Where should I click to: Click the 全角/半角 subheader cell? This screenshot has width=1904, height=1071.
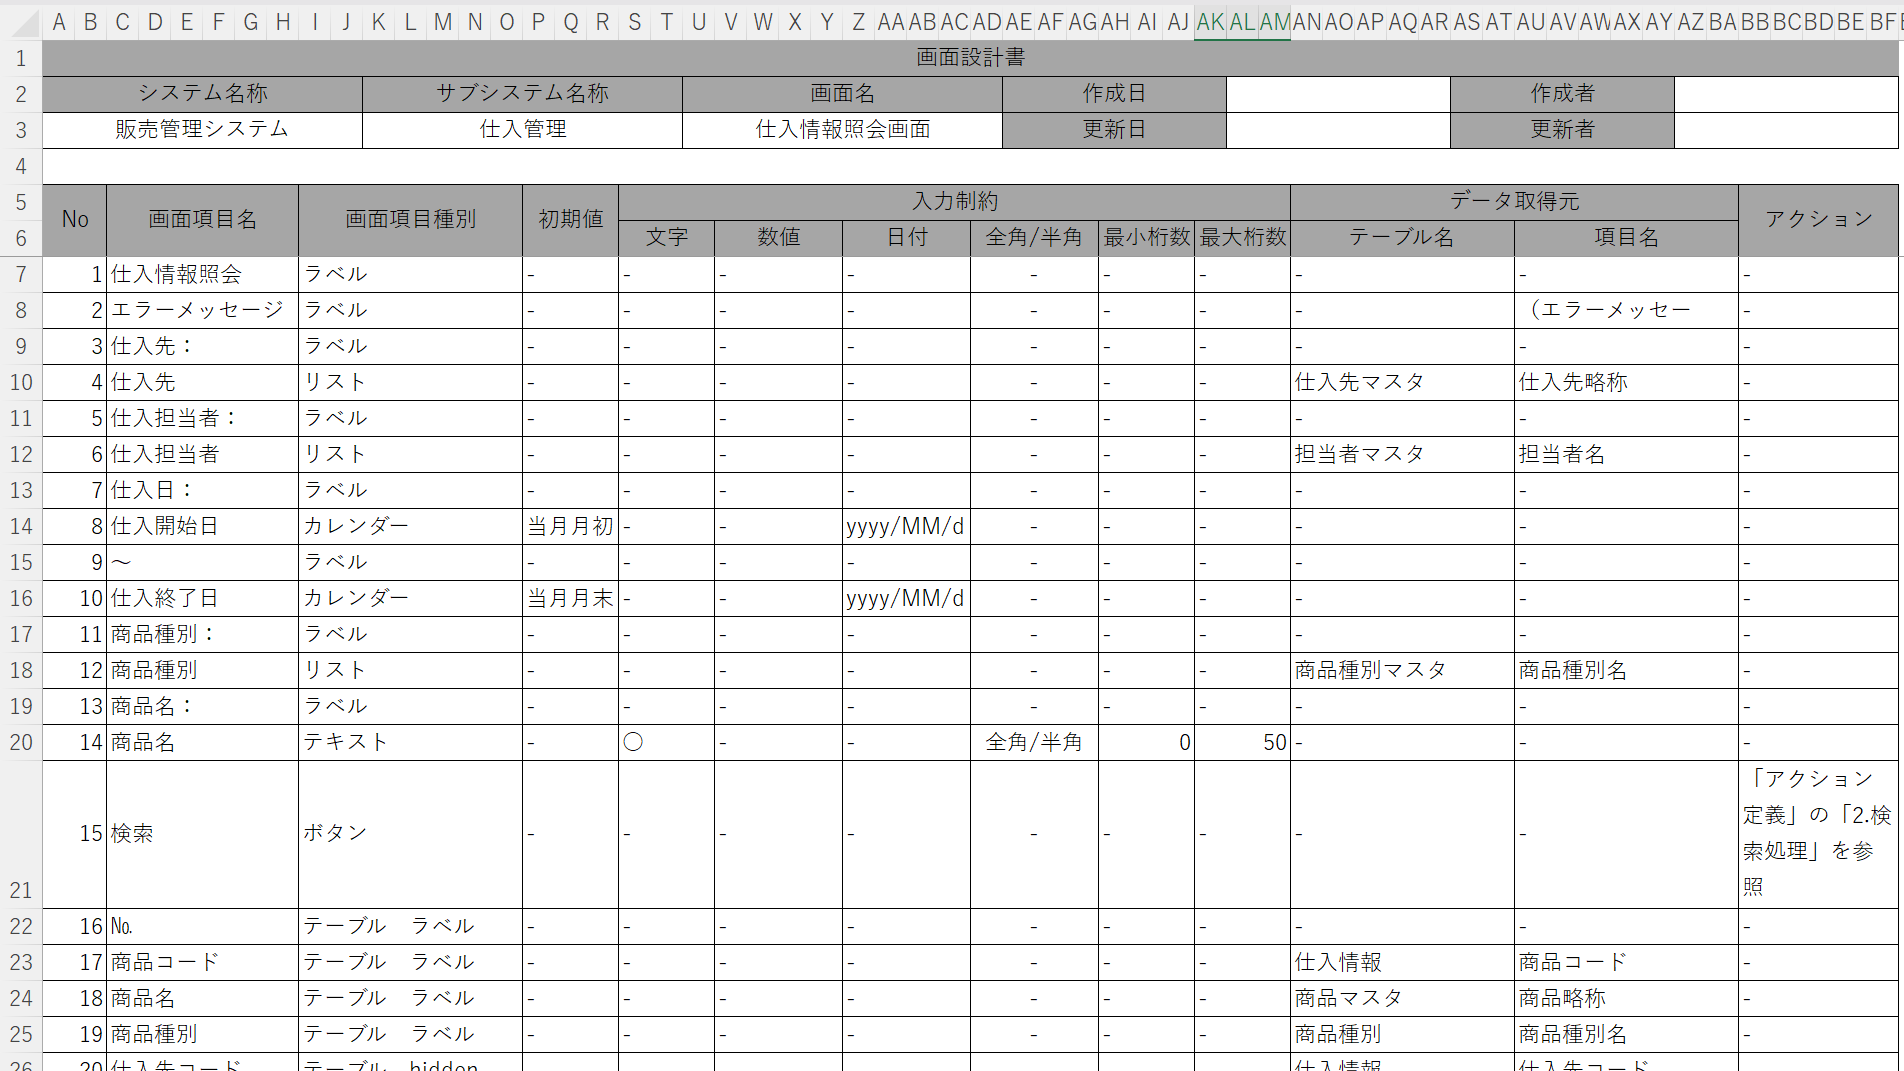pos(1034,238)
